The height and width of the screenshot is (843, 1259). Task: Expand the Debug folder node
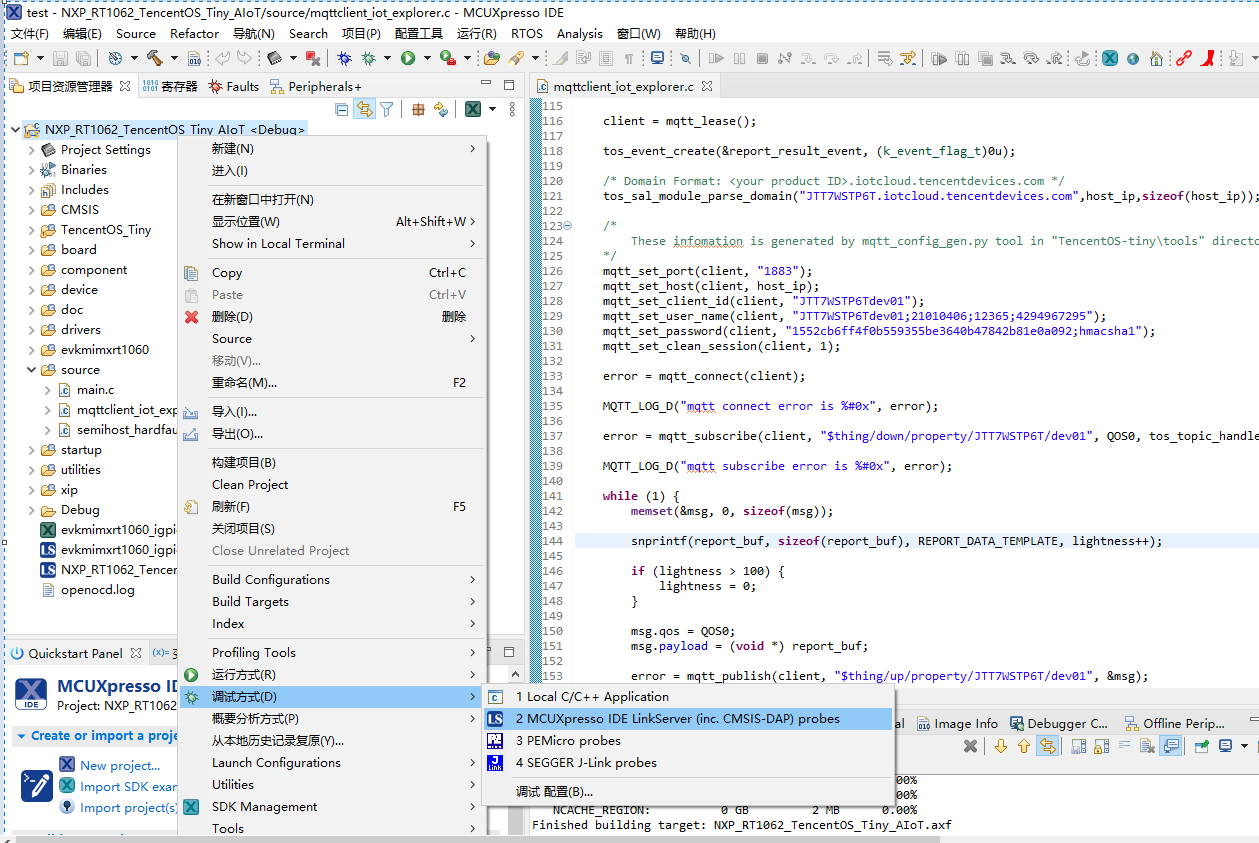(32, 510)
